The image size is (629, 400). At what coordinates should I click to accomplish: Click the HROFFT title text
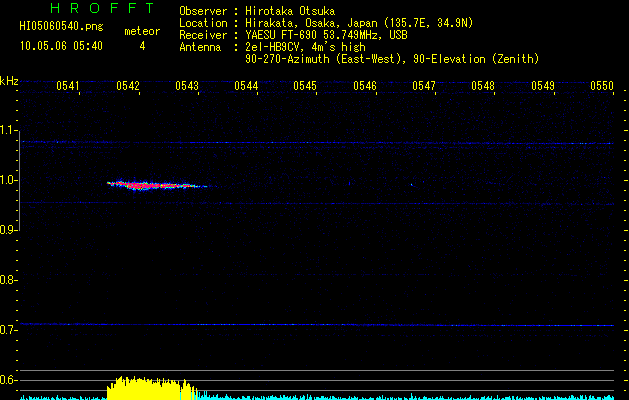tap(103, 8)
